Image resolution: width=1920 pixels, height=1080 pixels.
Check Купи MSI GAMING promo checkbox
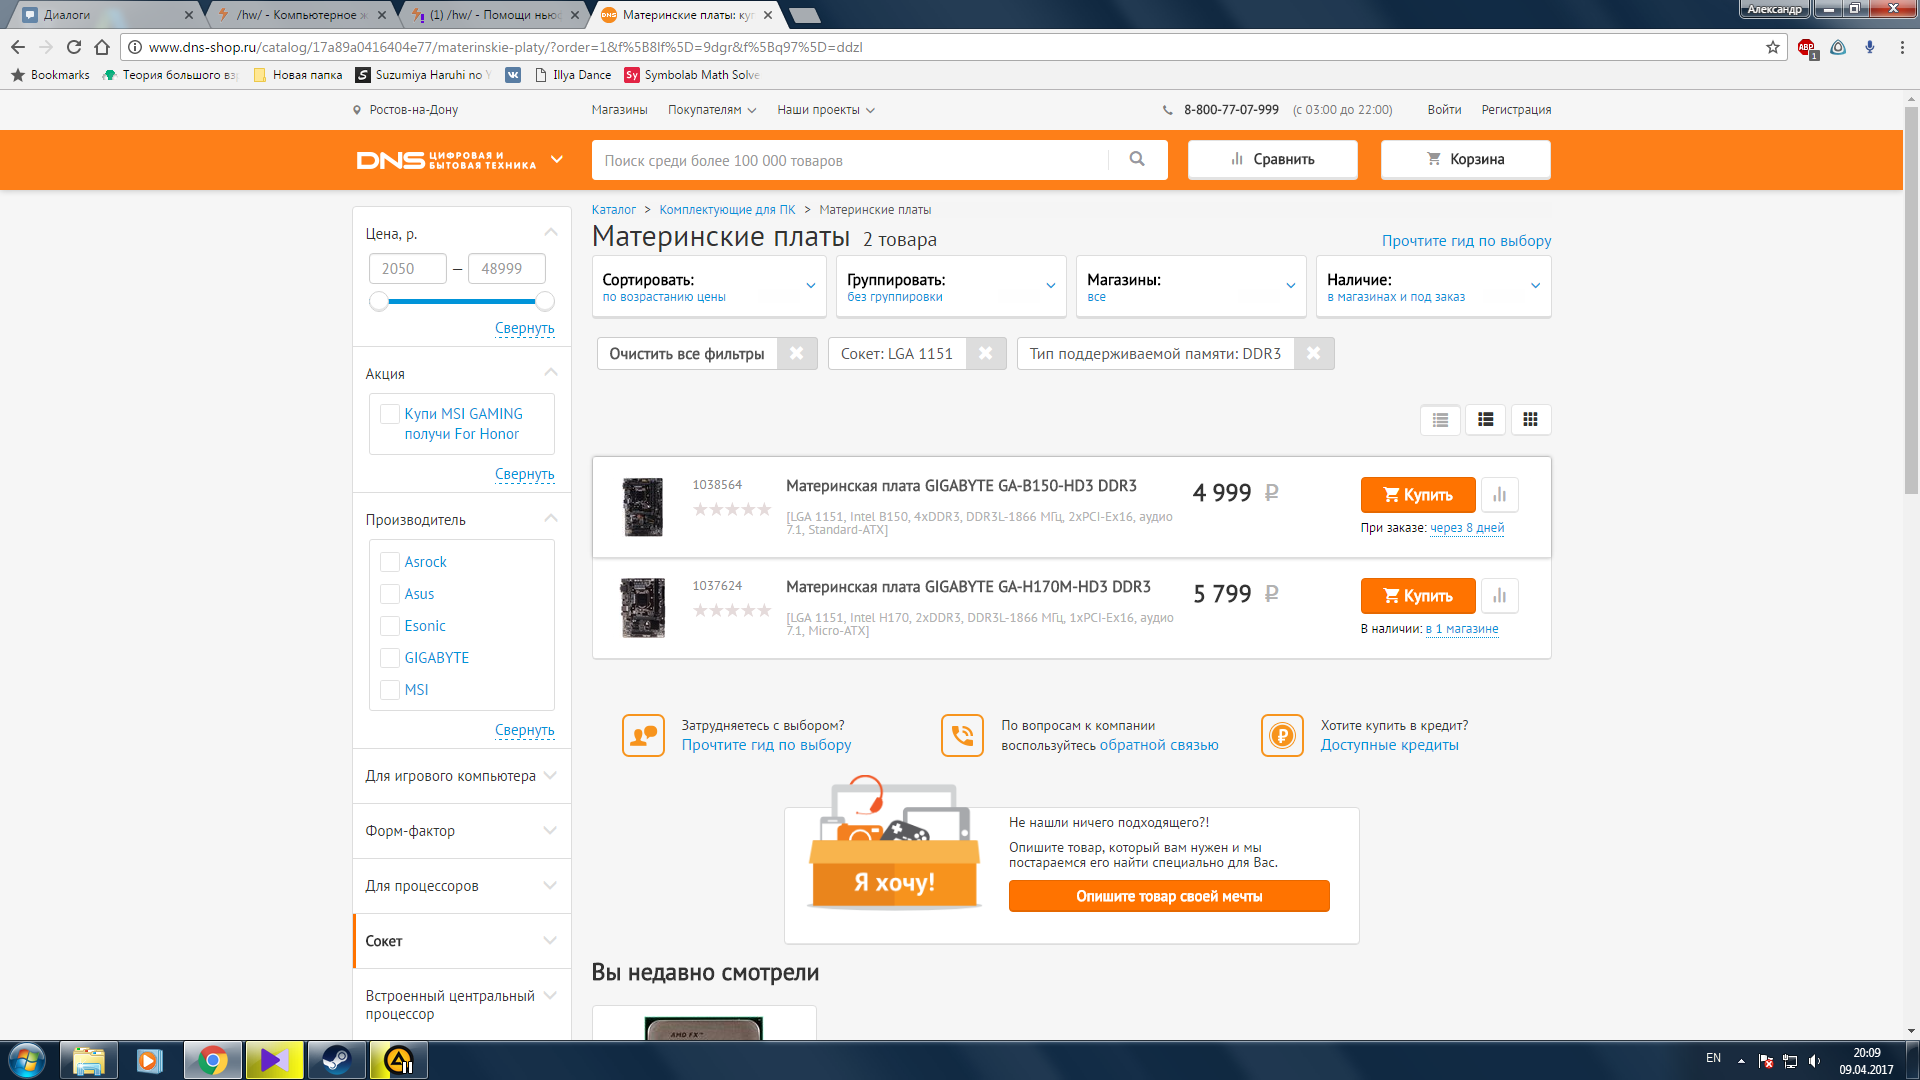390,414
